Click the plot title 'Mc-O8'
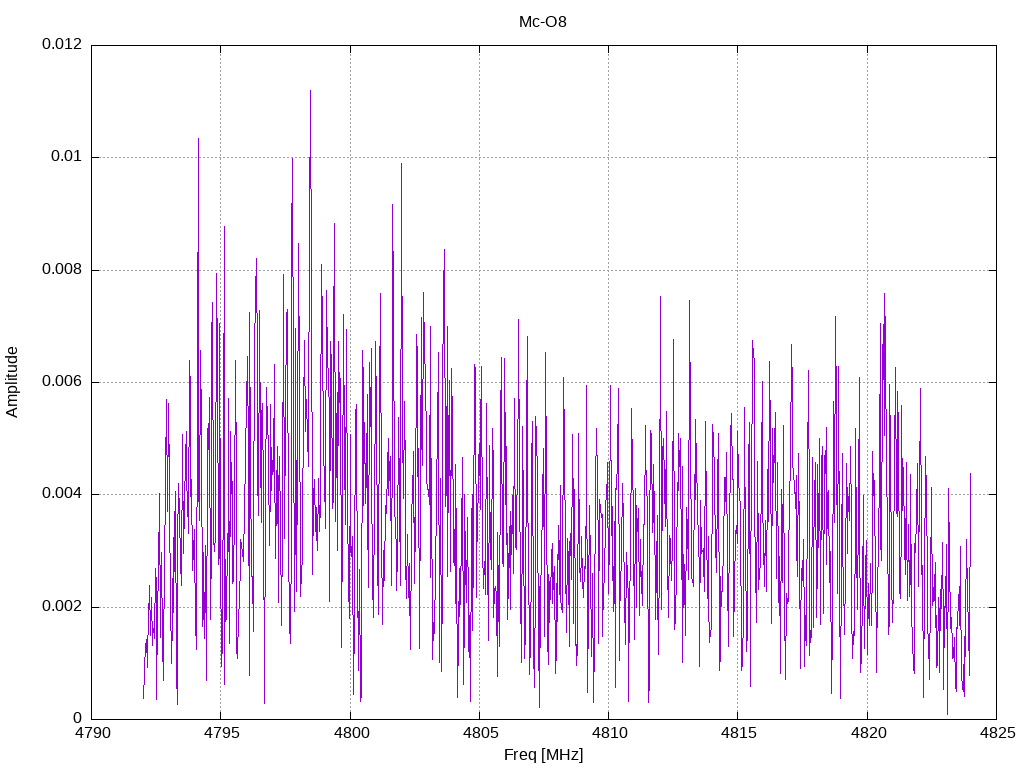The image size is (1024, 768). tap(543, 22)
